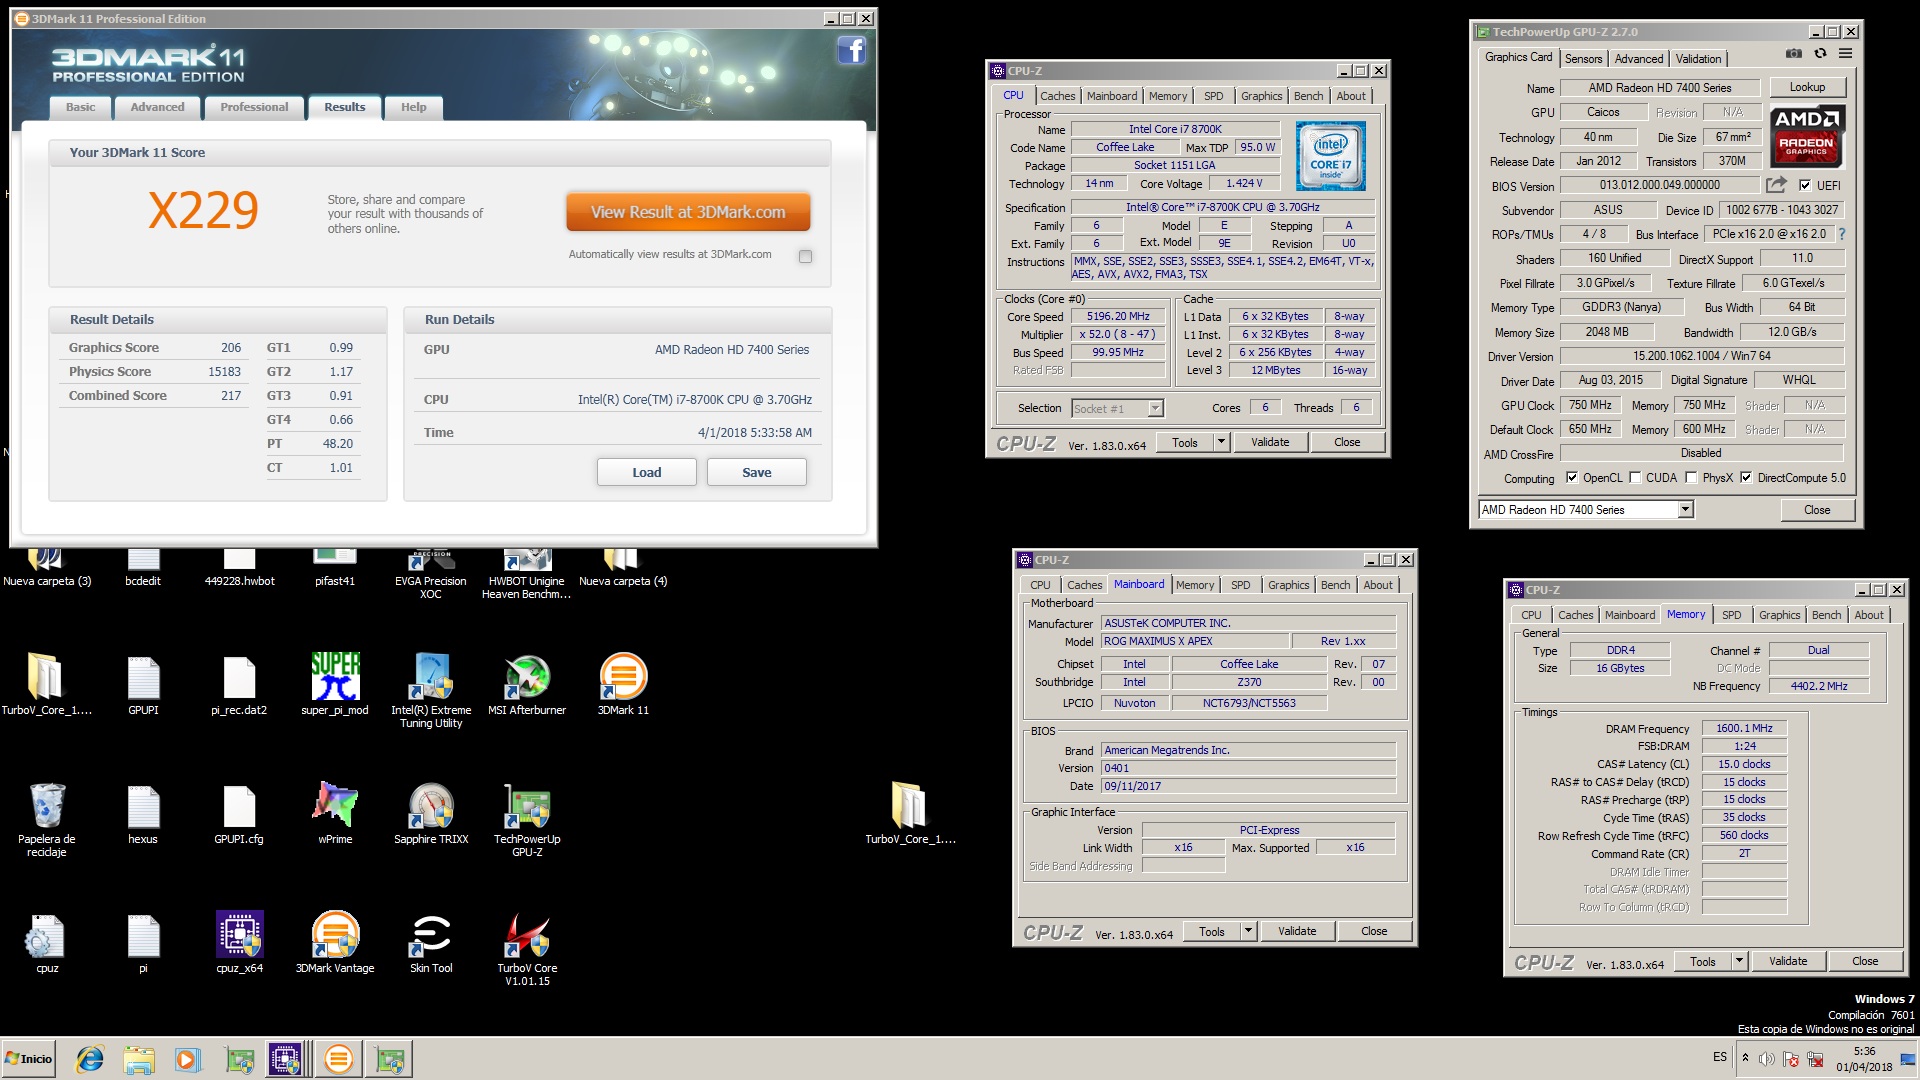
Task: Switch to Advanced tab in 3DMark 11
Action: [x=157, y=107]
